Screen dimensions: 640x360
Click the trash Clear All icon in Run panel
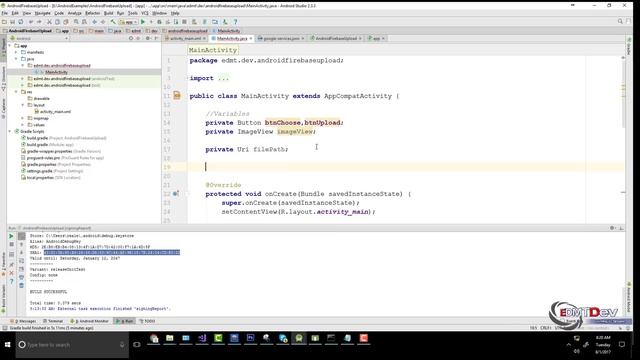point(22,285)
